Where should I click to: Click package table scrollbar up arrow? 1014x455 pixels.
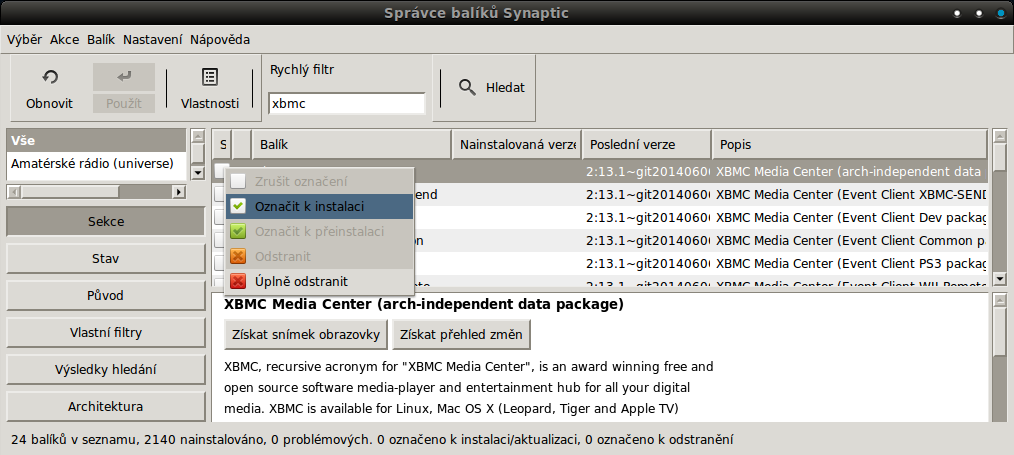click(x=1000, y=136)
